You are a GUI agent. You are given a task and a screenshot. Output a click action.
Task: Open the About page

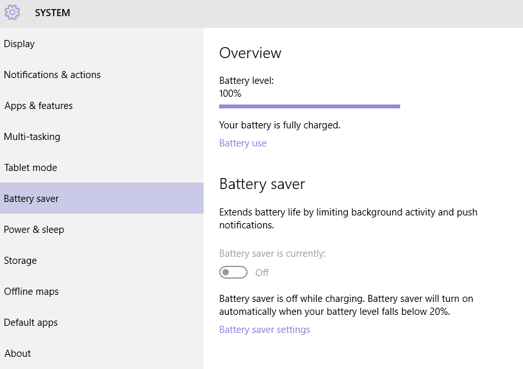pos(102,353)
